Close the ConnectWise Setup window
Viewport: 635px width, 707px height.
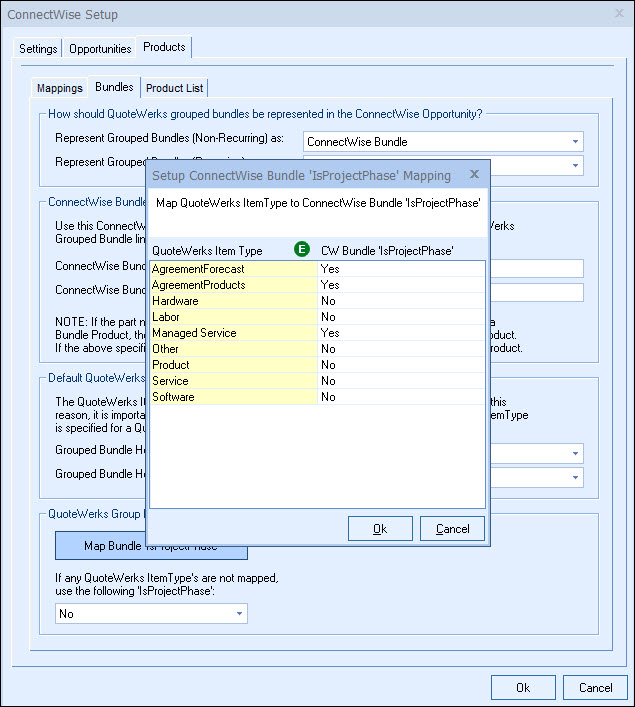[620, 13]
